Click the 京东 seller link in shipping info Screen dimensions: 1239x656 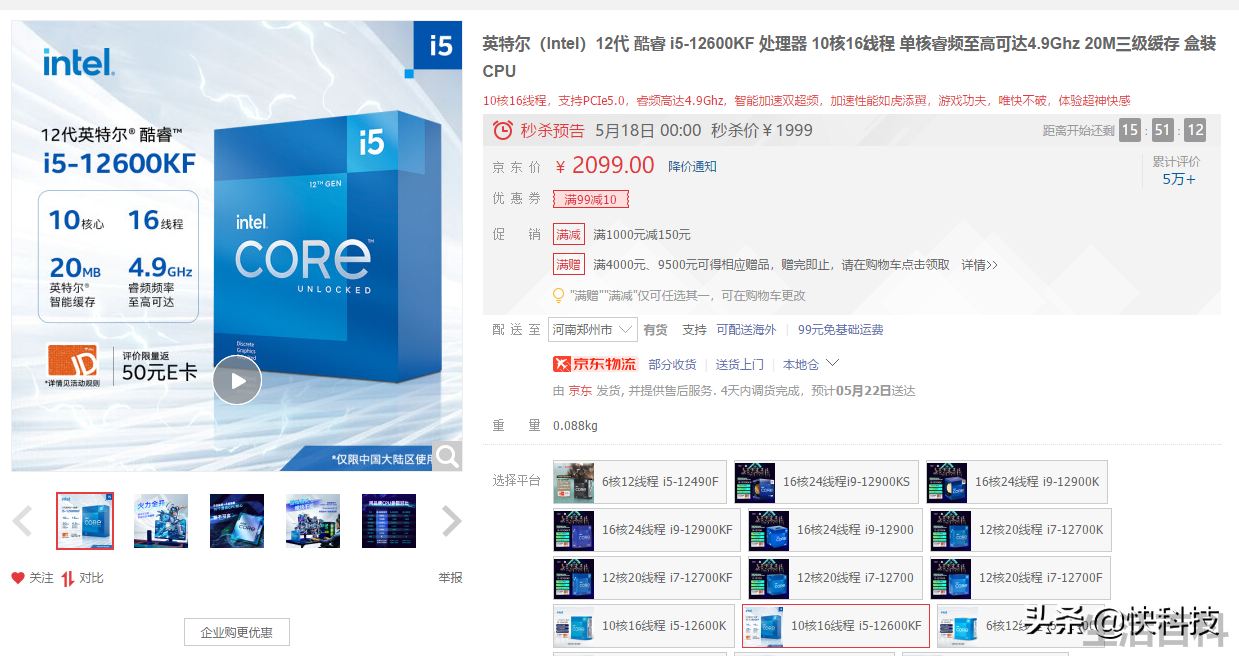click(x=580, y=391)
